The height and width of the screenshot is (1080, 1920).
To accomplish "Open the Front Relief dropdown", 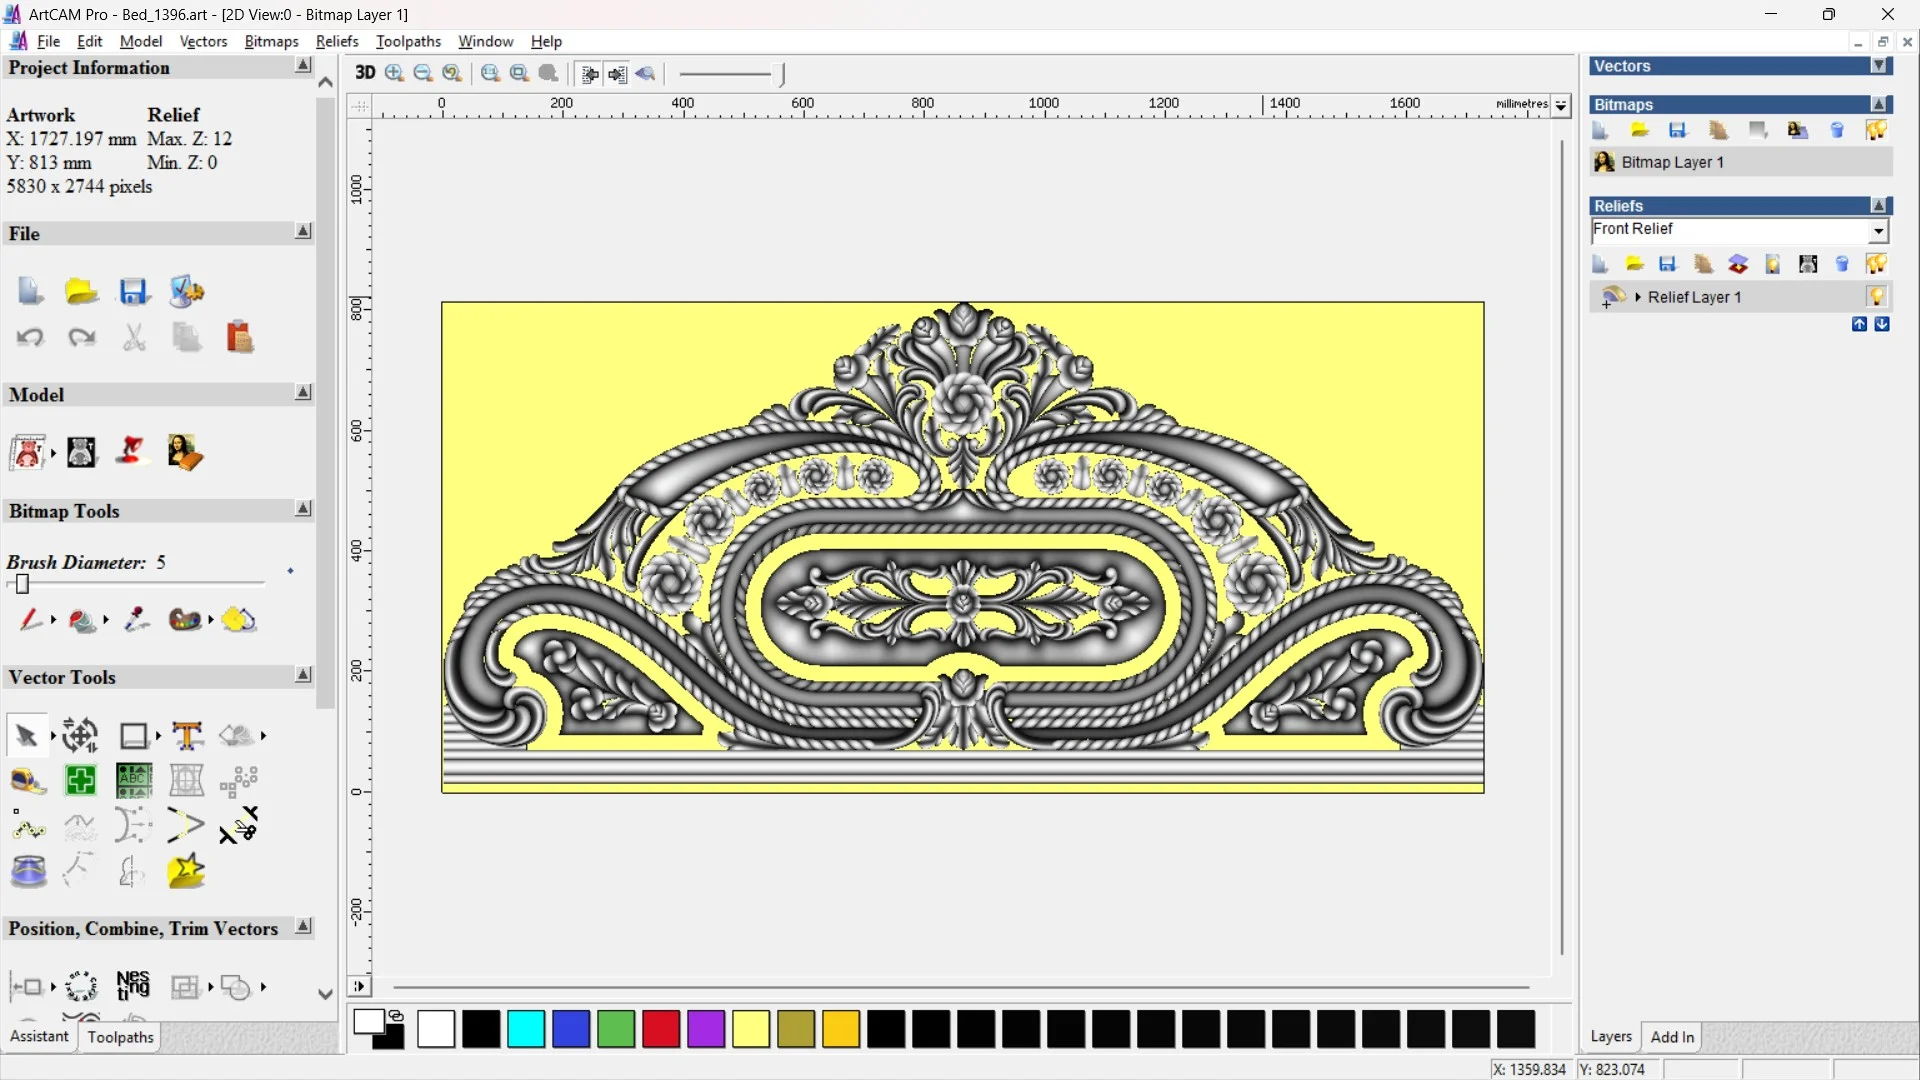I will [x=1878, y=231].
